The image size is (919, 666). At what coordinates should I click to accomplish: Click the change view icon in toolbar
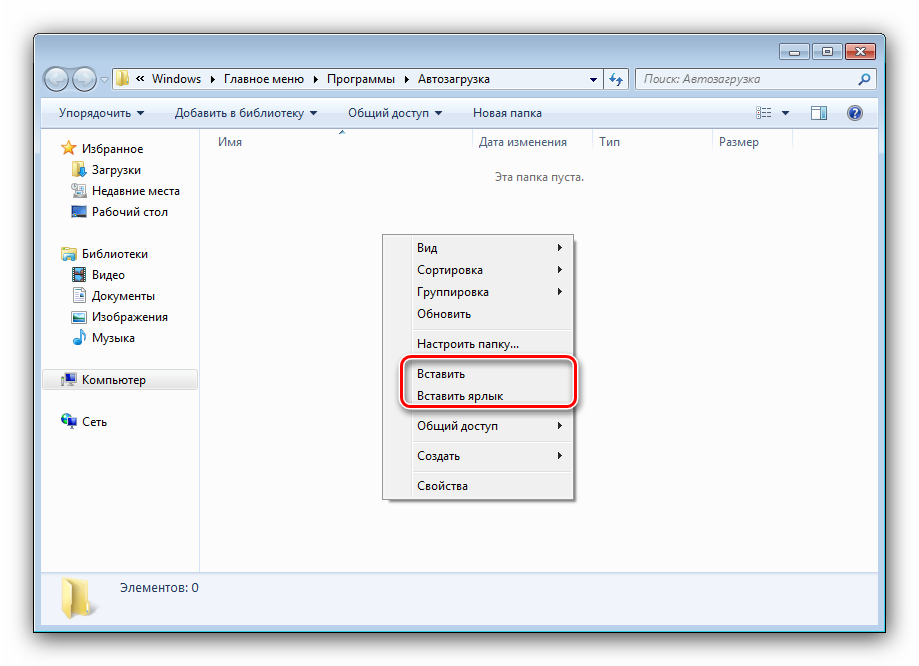765,113
